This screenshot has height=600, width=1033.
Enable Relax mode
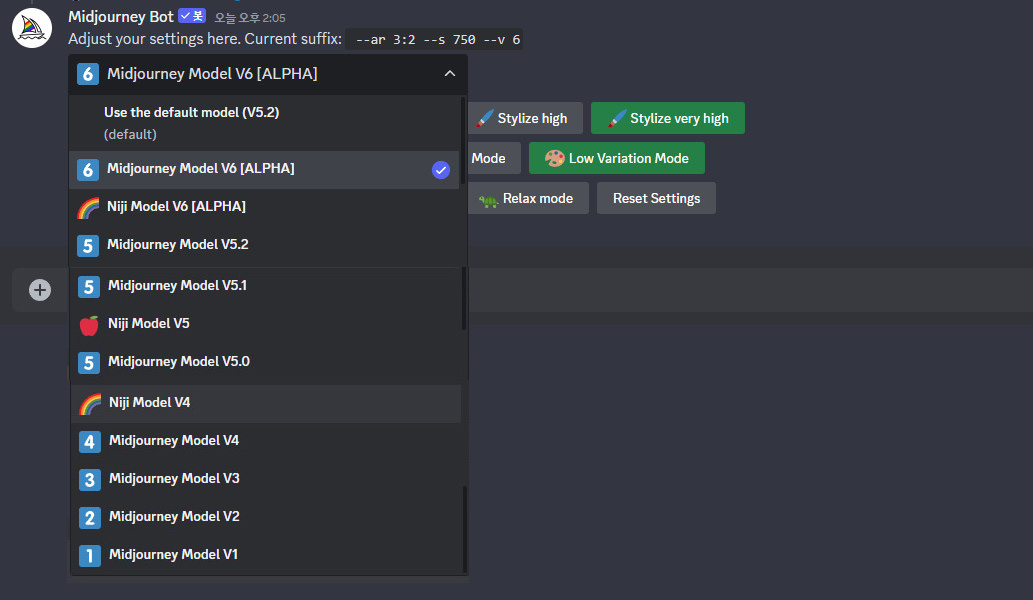(528, 198)
